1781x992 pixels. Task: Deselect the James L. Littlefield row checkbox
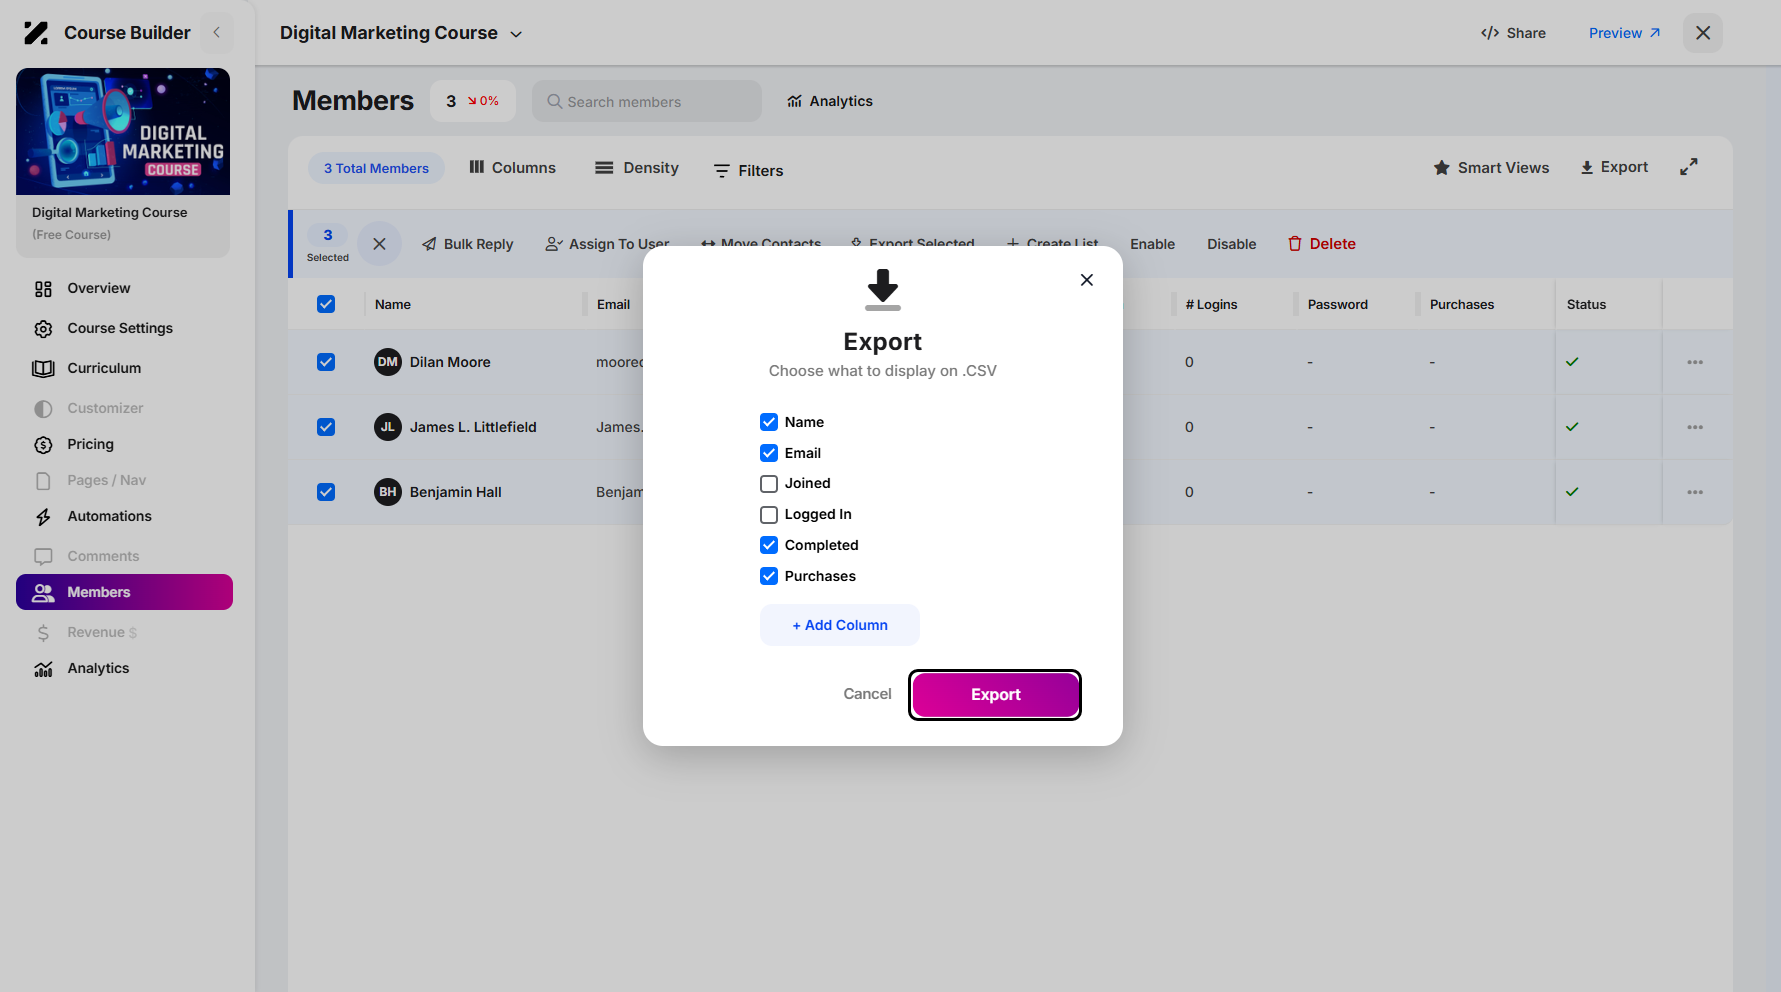[x=326, y=427]
